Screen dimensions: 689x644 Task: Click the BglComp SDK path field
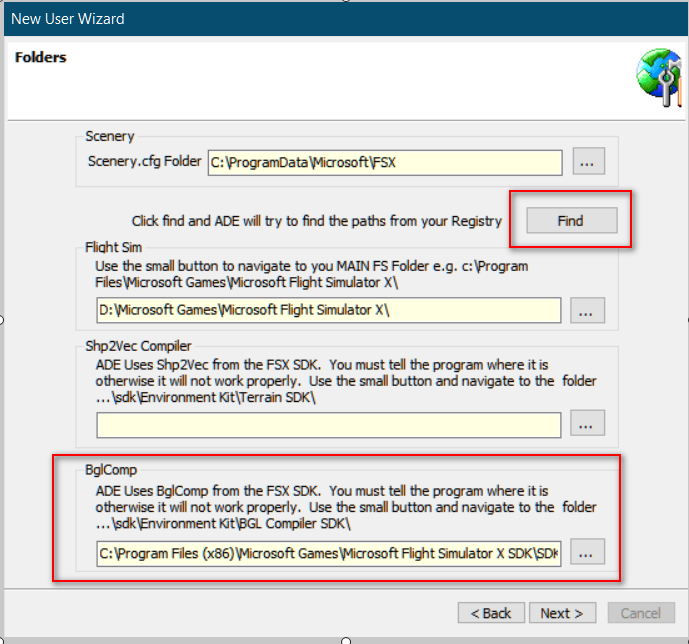[328, 553]
